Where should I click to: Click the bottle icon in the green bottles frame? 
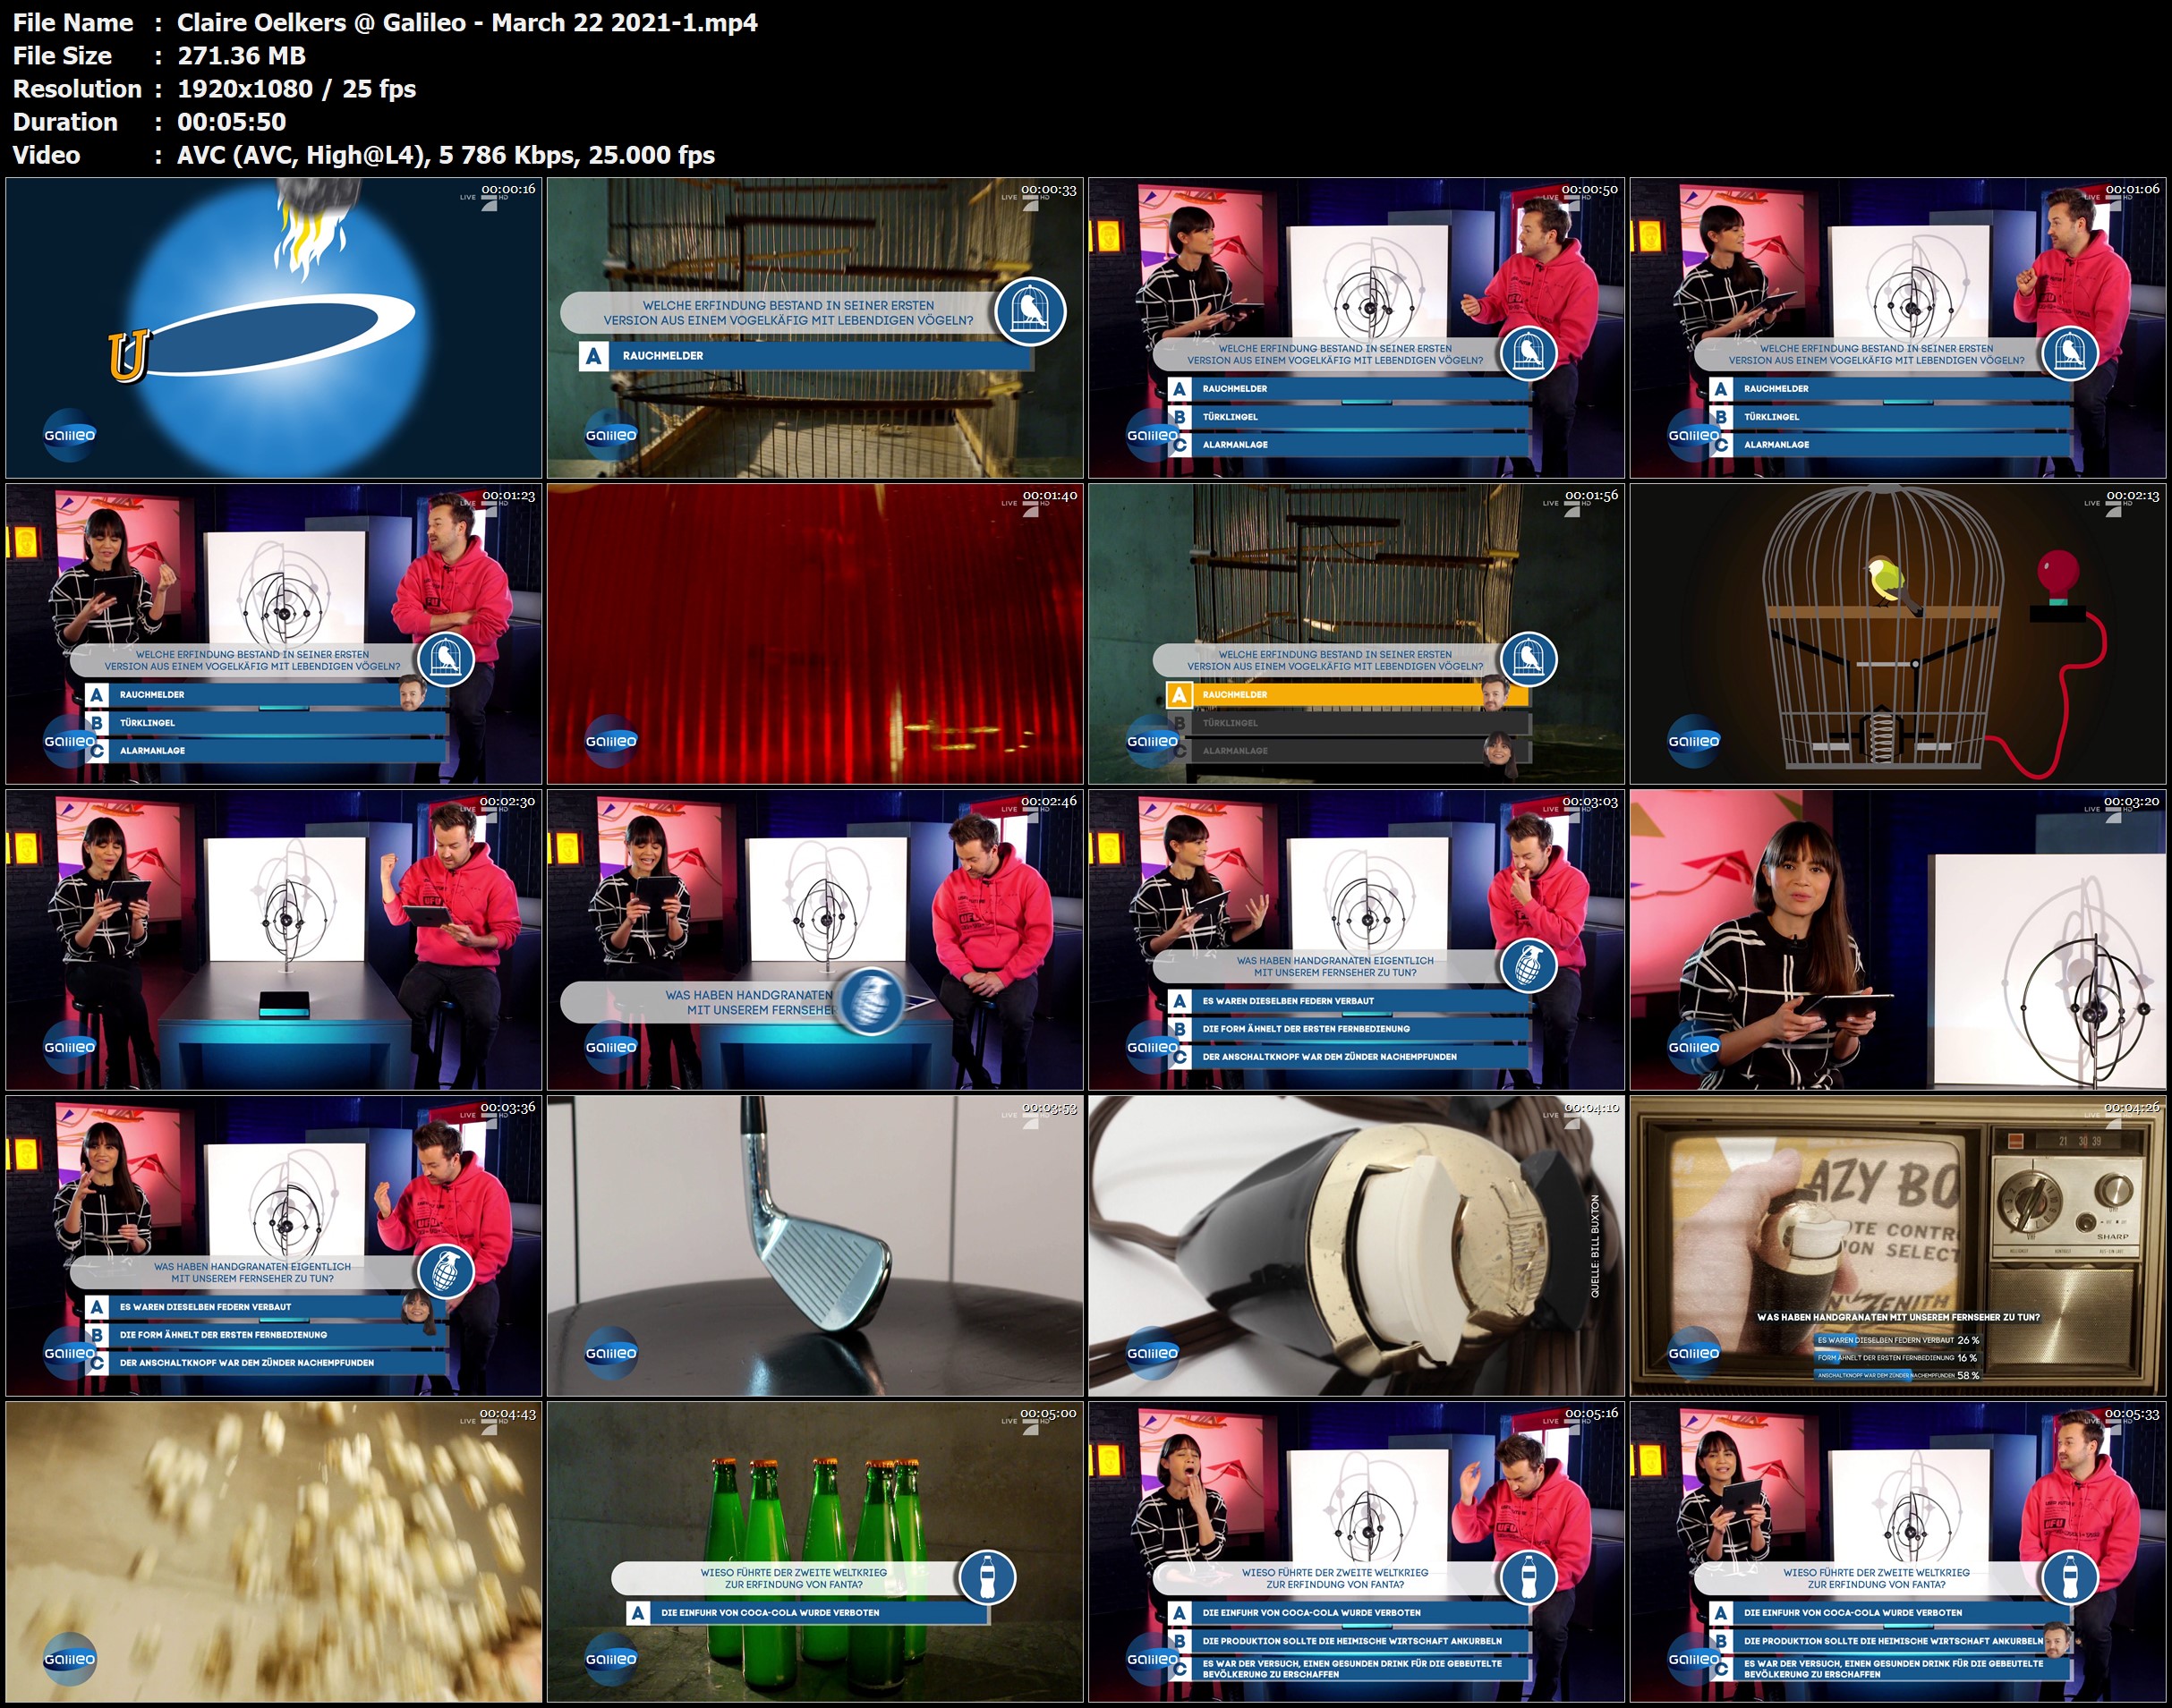pos(987,1577)
